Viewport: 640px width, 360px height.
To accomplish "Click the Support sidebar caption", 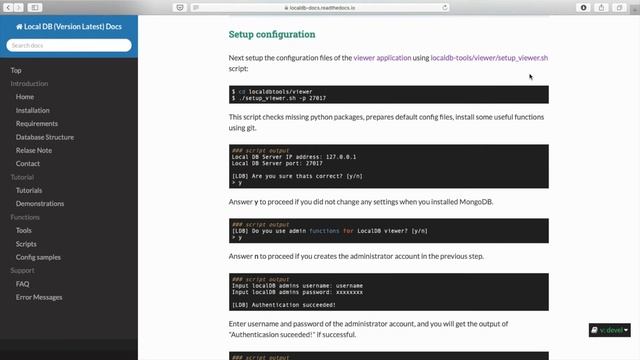I will tap(22, 270).
